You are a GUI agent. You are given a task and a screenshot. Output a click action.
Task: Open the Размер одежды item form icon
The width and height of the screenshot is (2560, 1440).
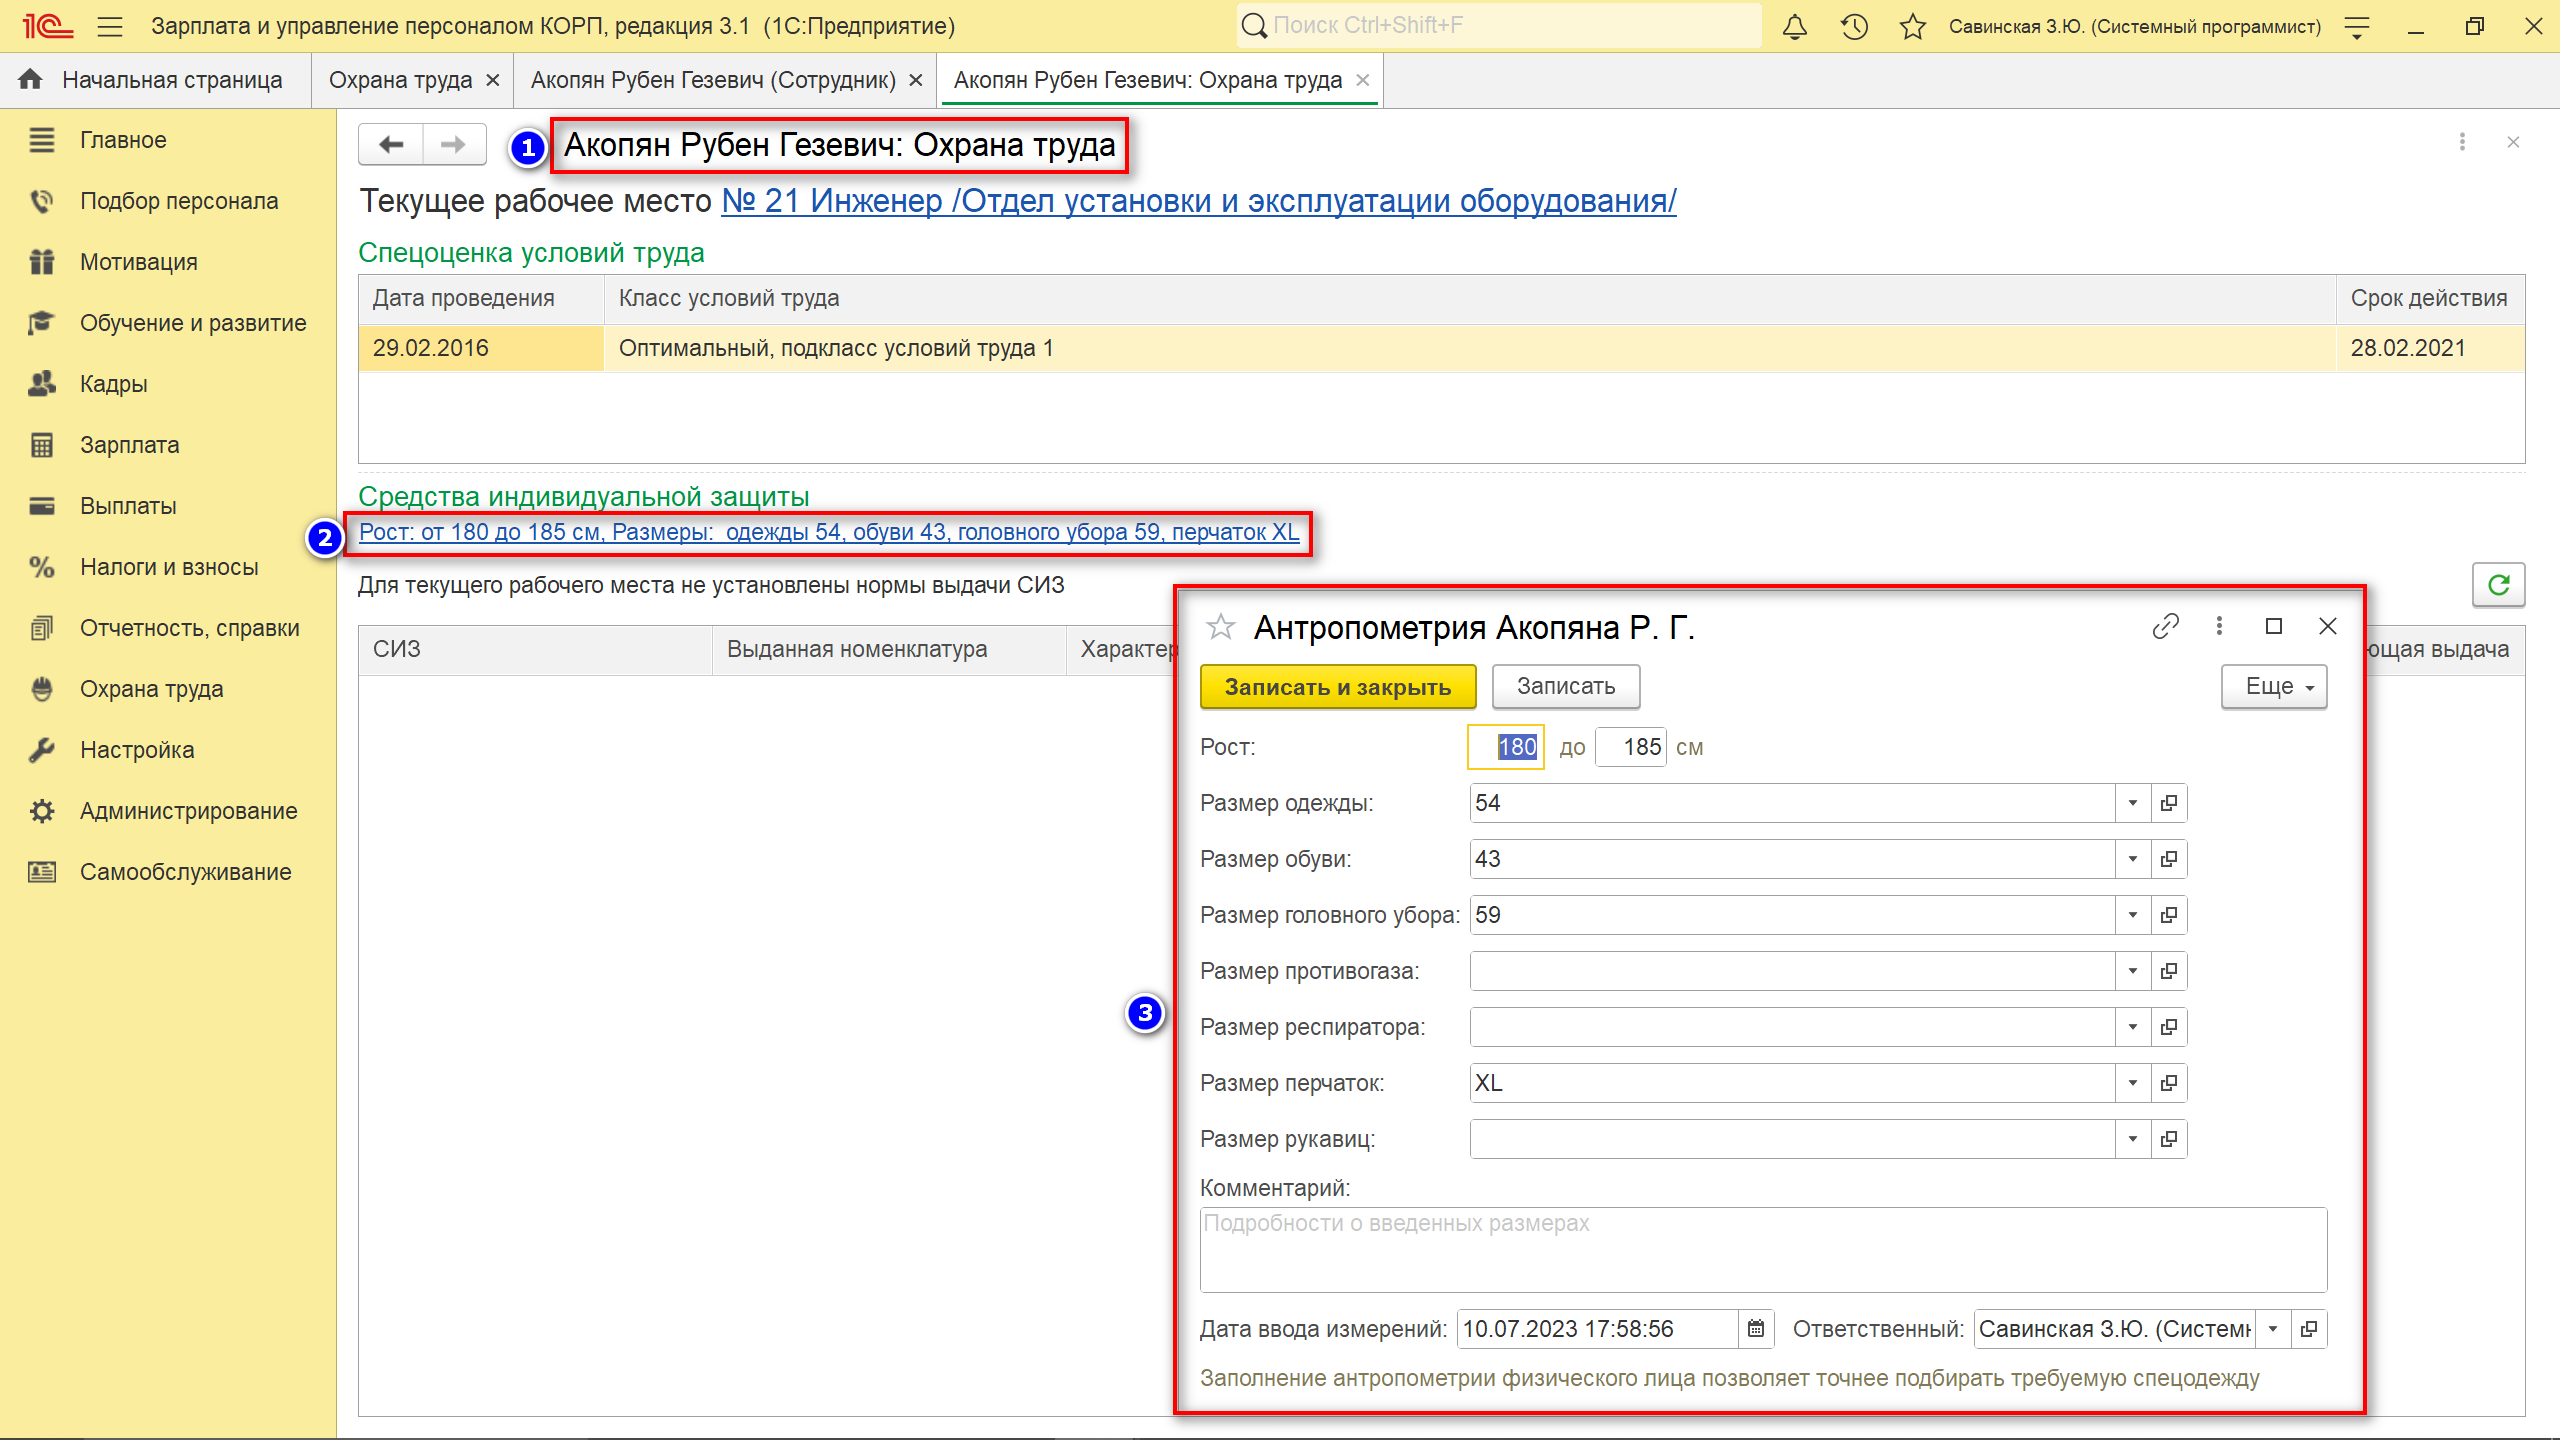2169,803
